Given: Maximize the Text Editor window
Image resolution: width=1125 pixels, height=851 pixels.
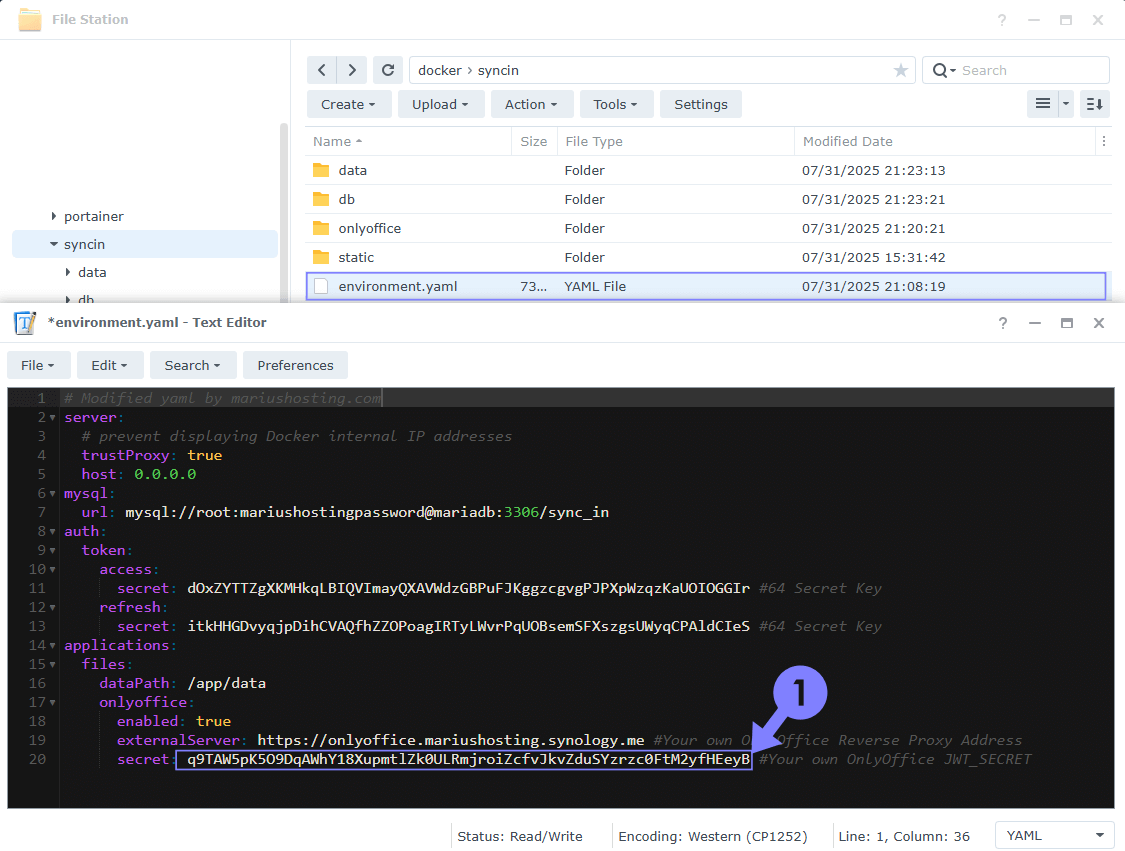Looking at the screenshot, I should (1067, 323).
